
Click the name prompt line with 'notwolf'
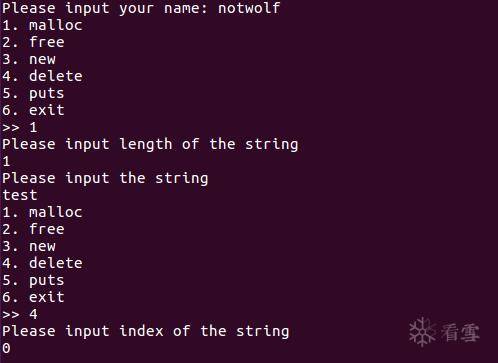[141, 8]
